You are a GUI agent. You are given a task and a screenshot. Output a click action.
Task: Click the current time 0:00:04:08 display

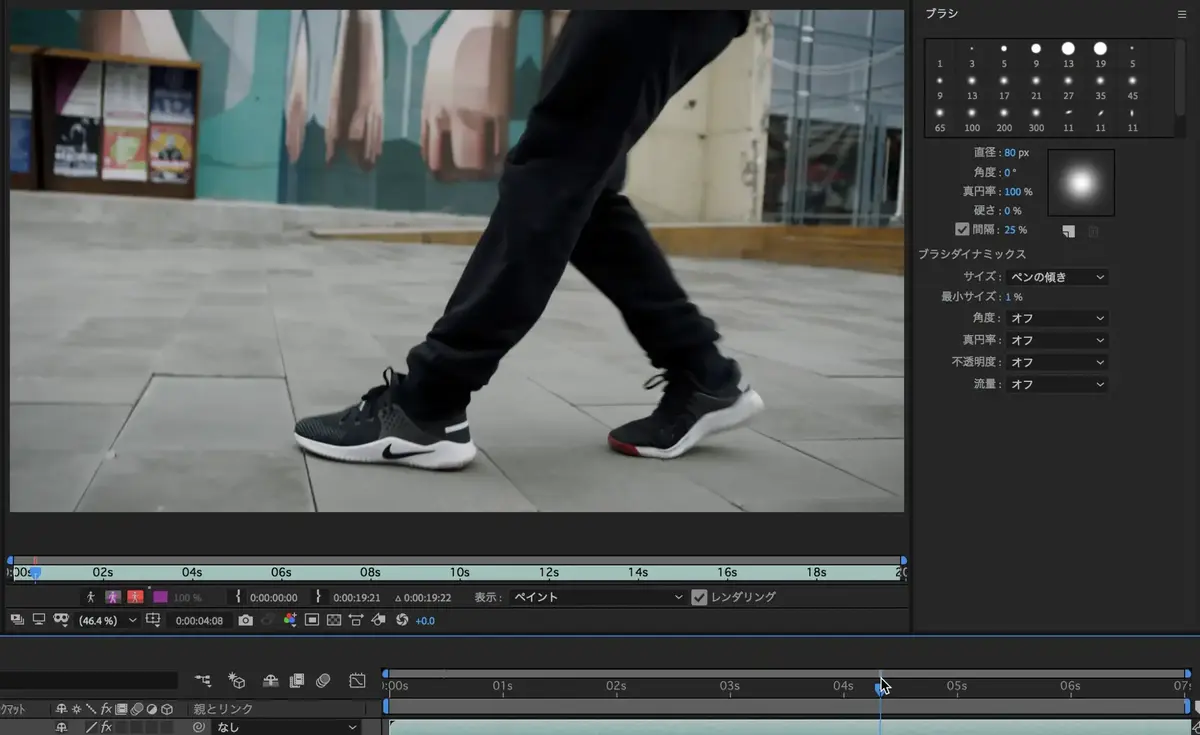coord(197,621)
